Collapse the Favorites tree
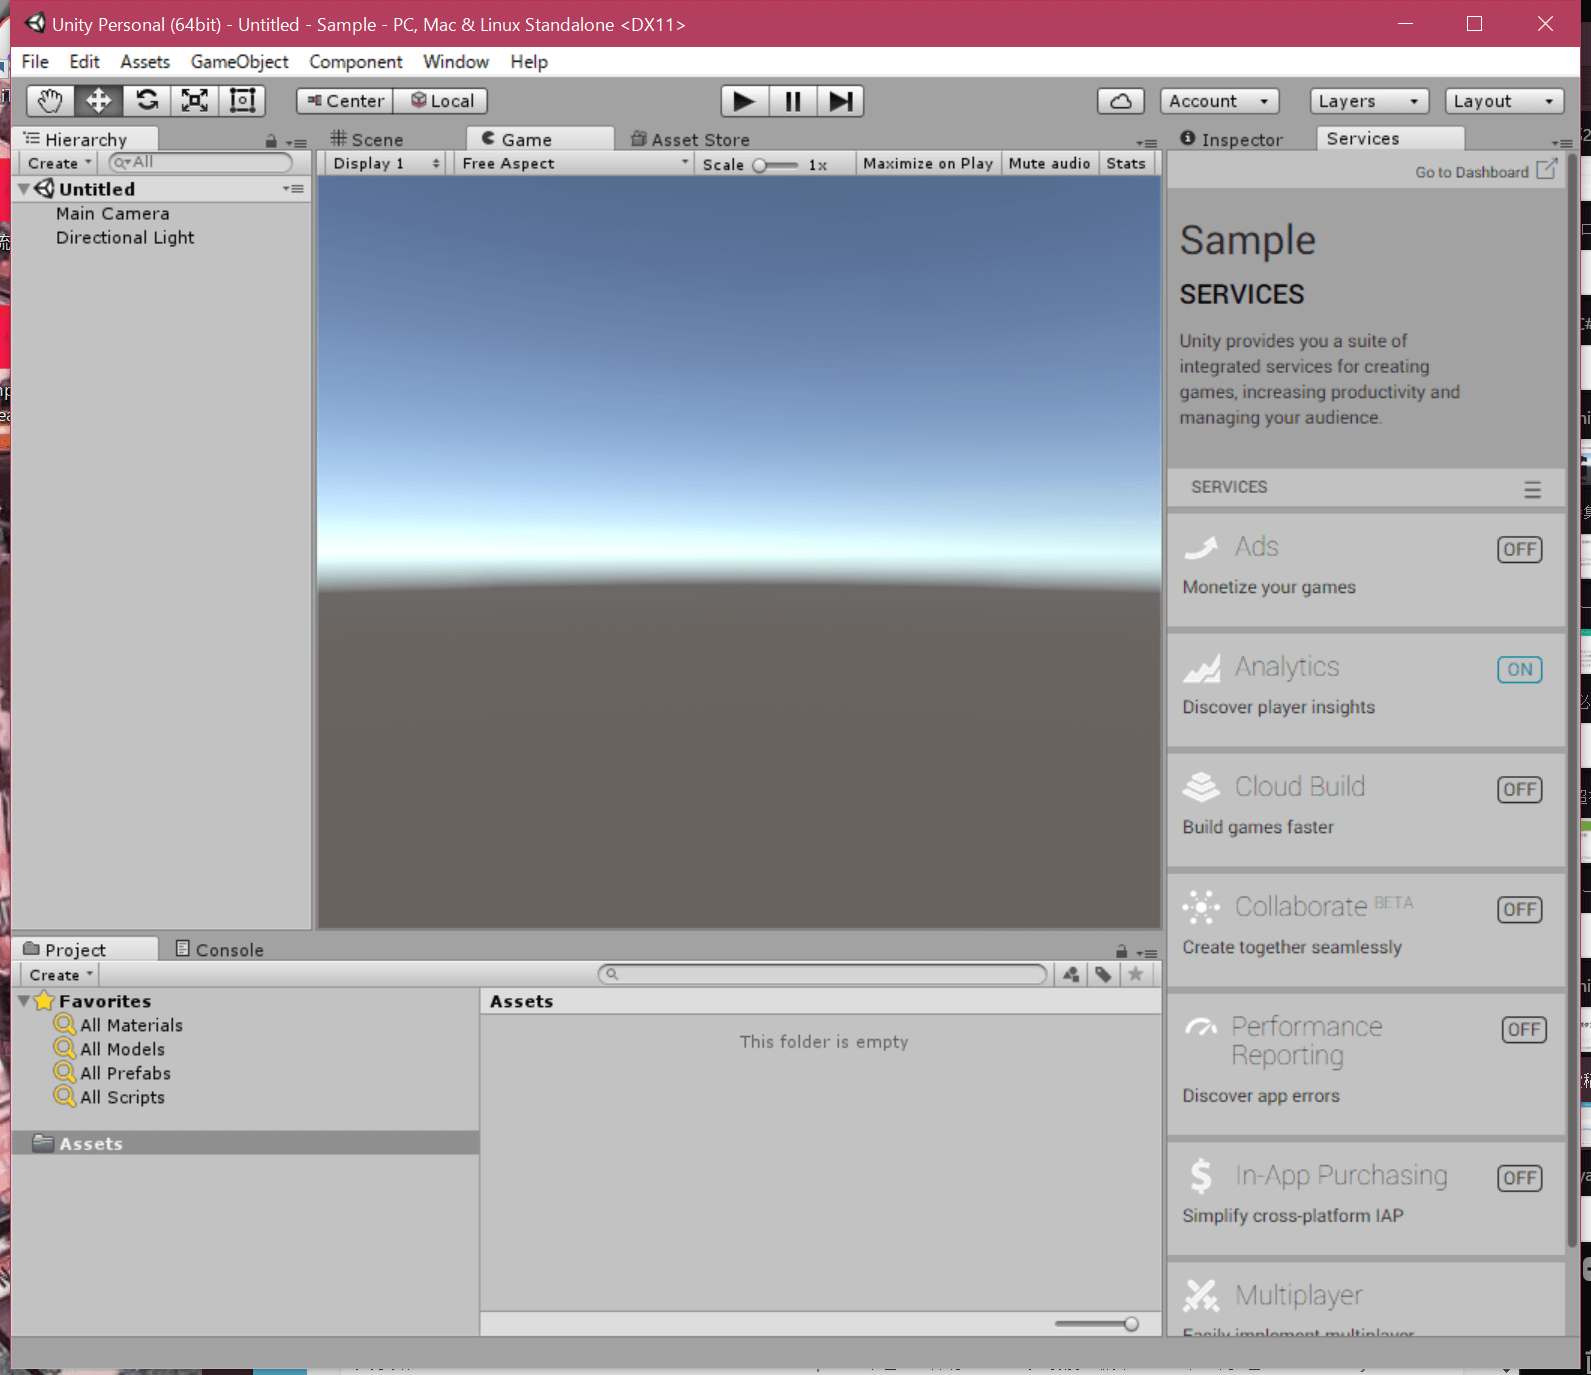Screen dimensions: 1591x1375 click(x=24, y=1000)
